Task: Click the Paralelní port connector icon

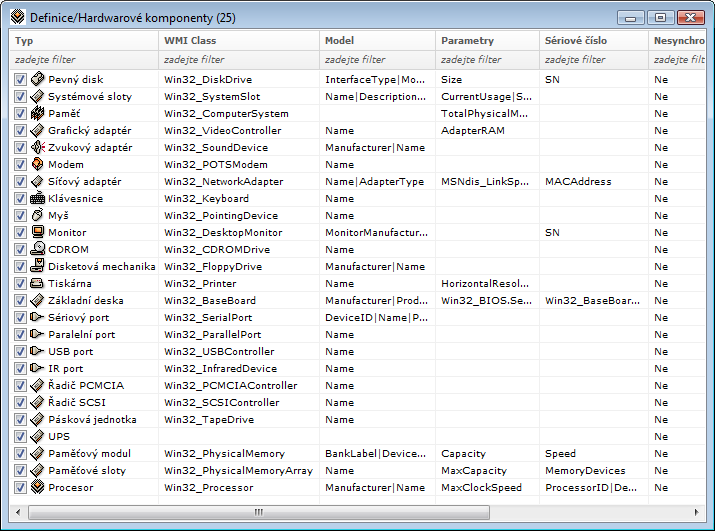Action: point(37,334)
